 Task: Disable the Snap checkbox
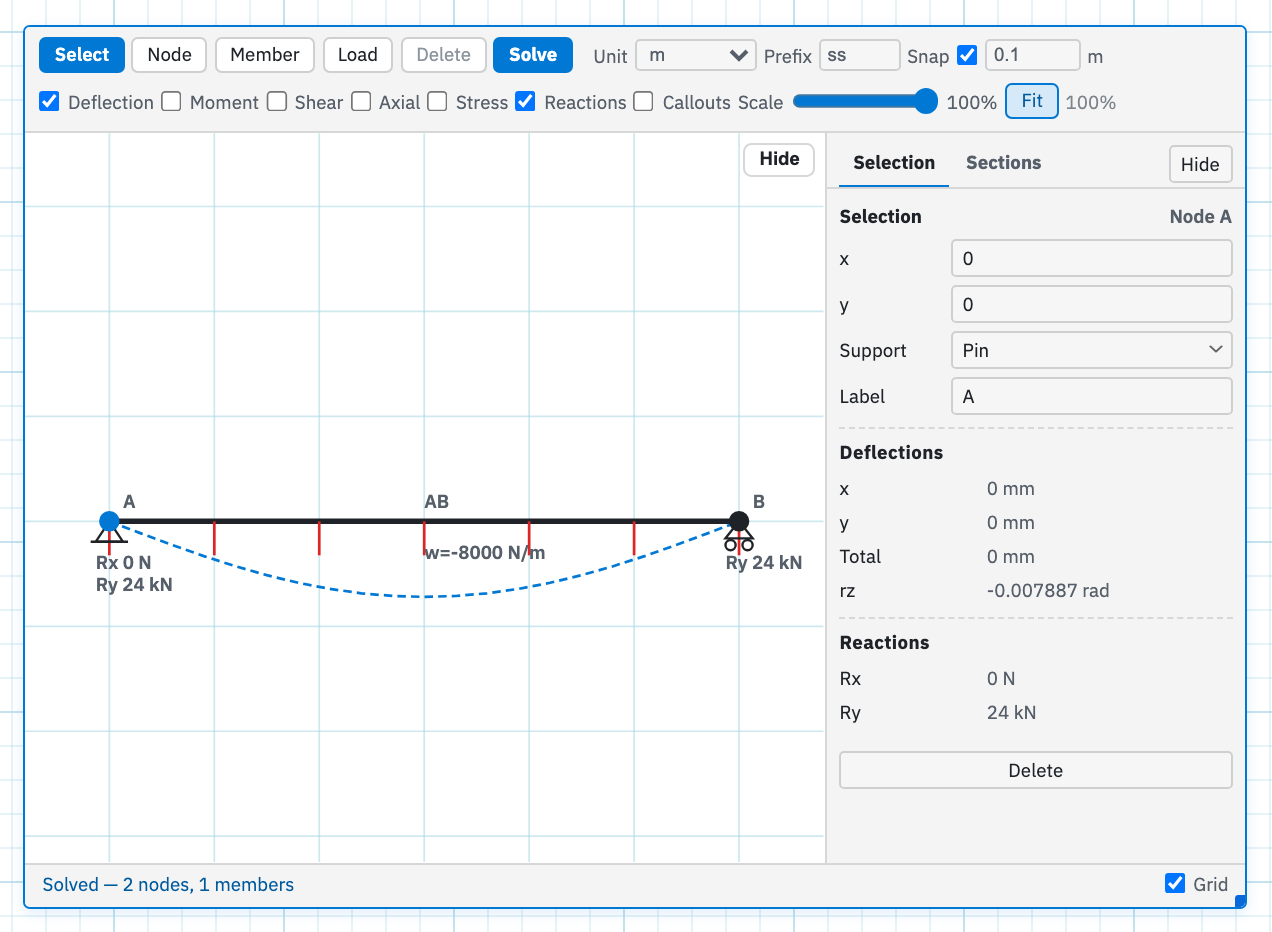[x=967, y=55]
